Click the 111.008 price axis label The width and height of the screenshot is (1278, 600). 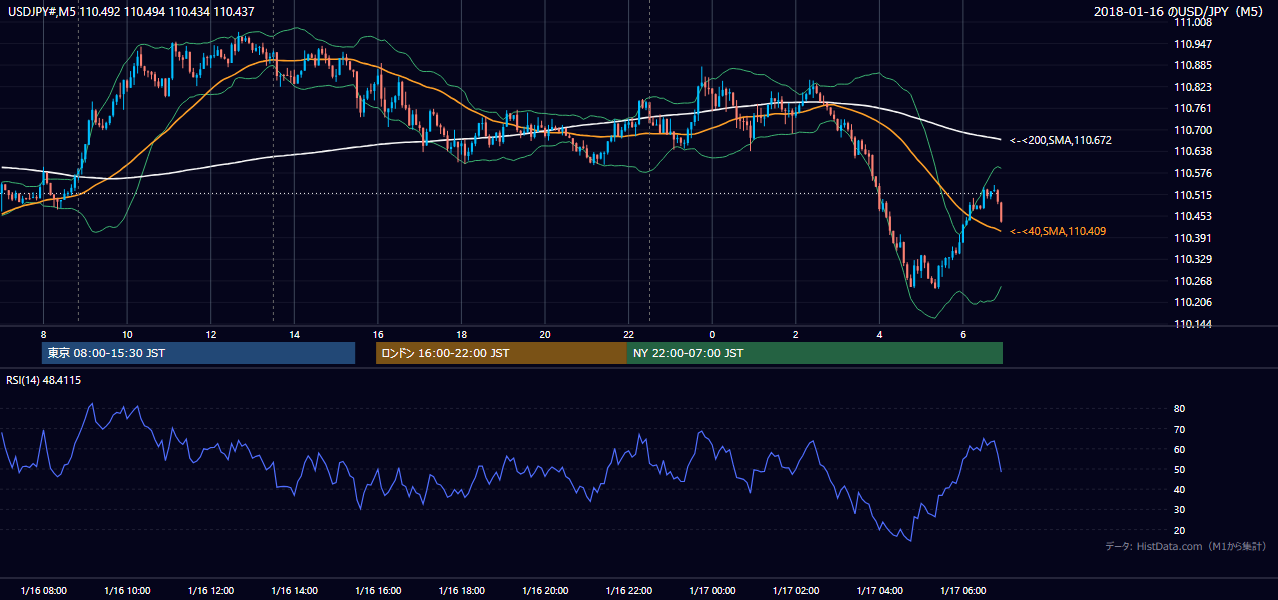(x=1194, y=22)
